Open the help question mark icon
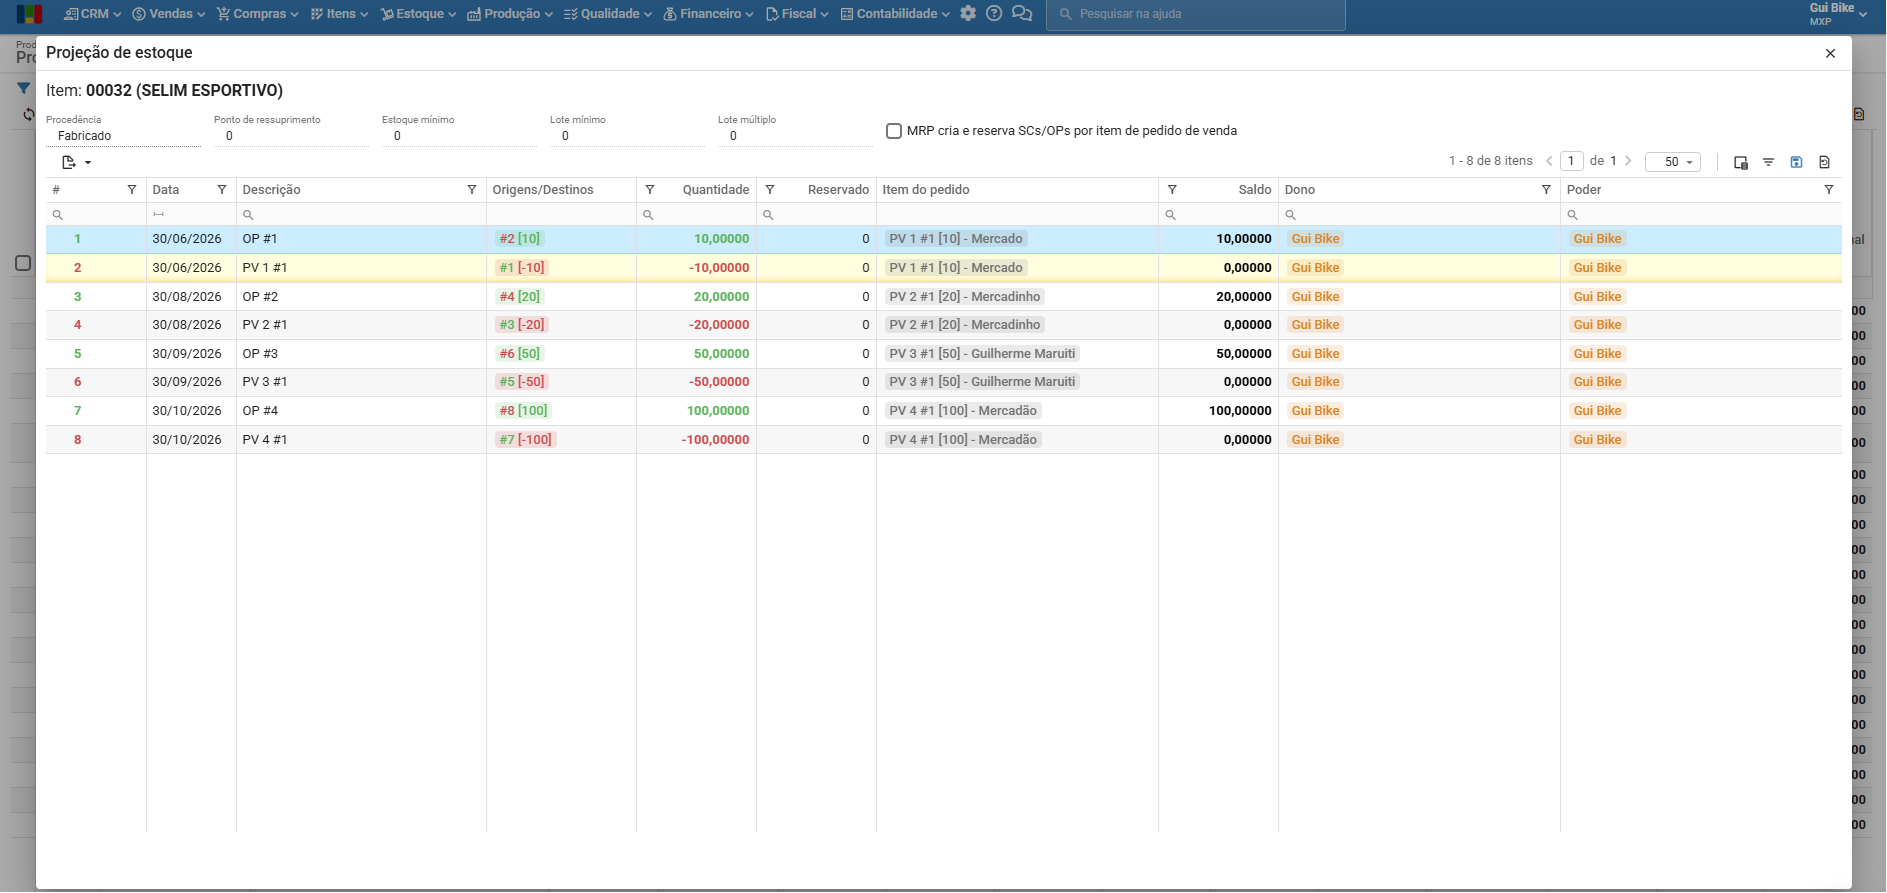1887x893 pixels. 994,14
